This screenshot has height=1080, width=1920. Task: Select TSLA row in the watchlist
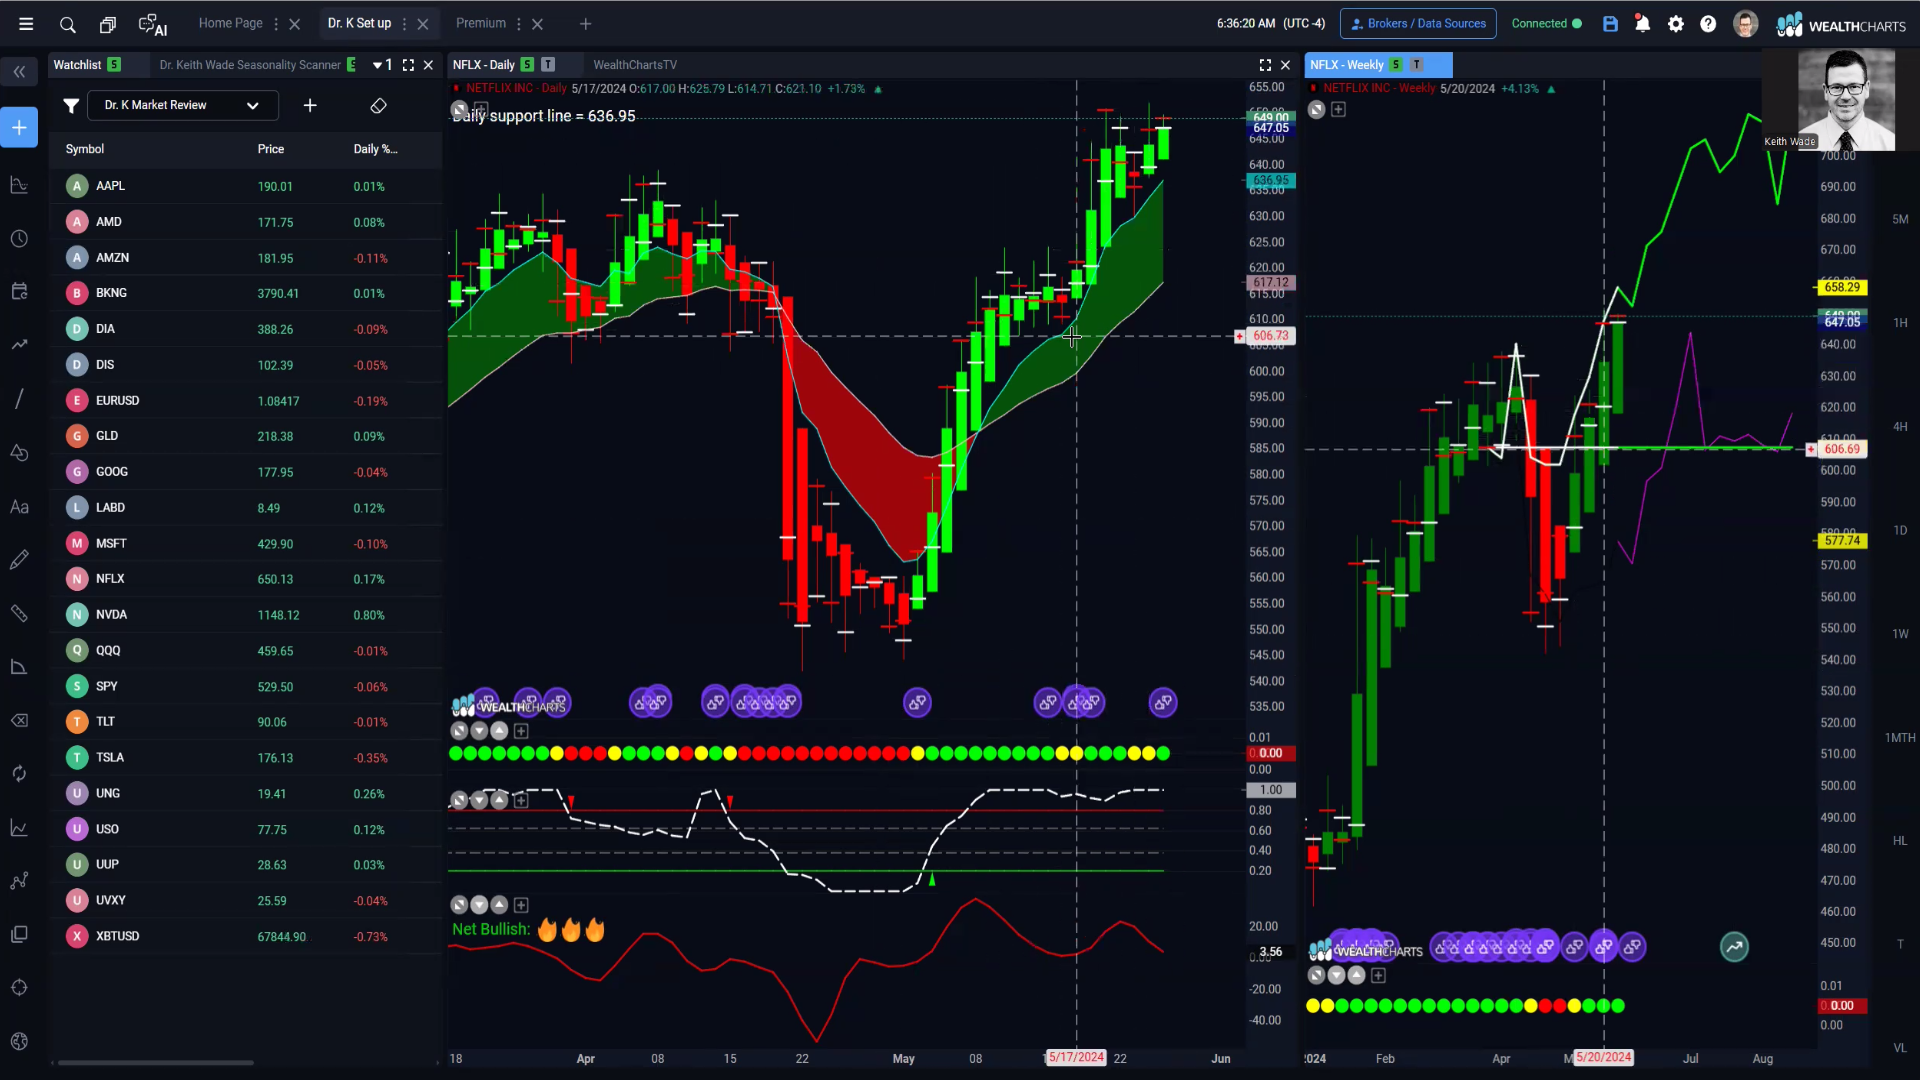click(x=245, y=758)
